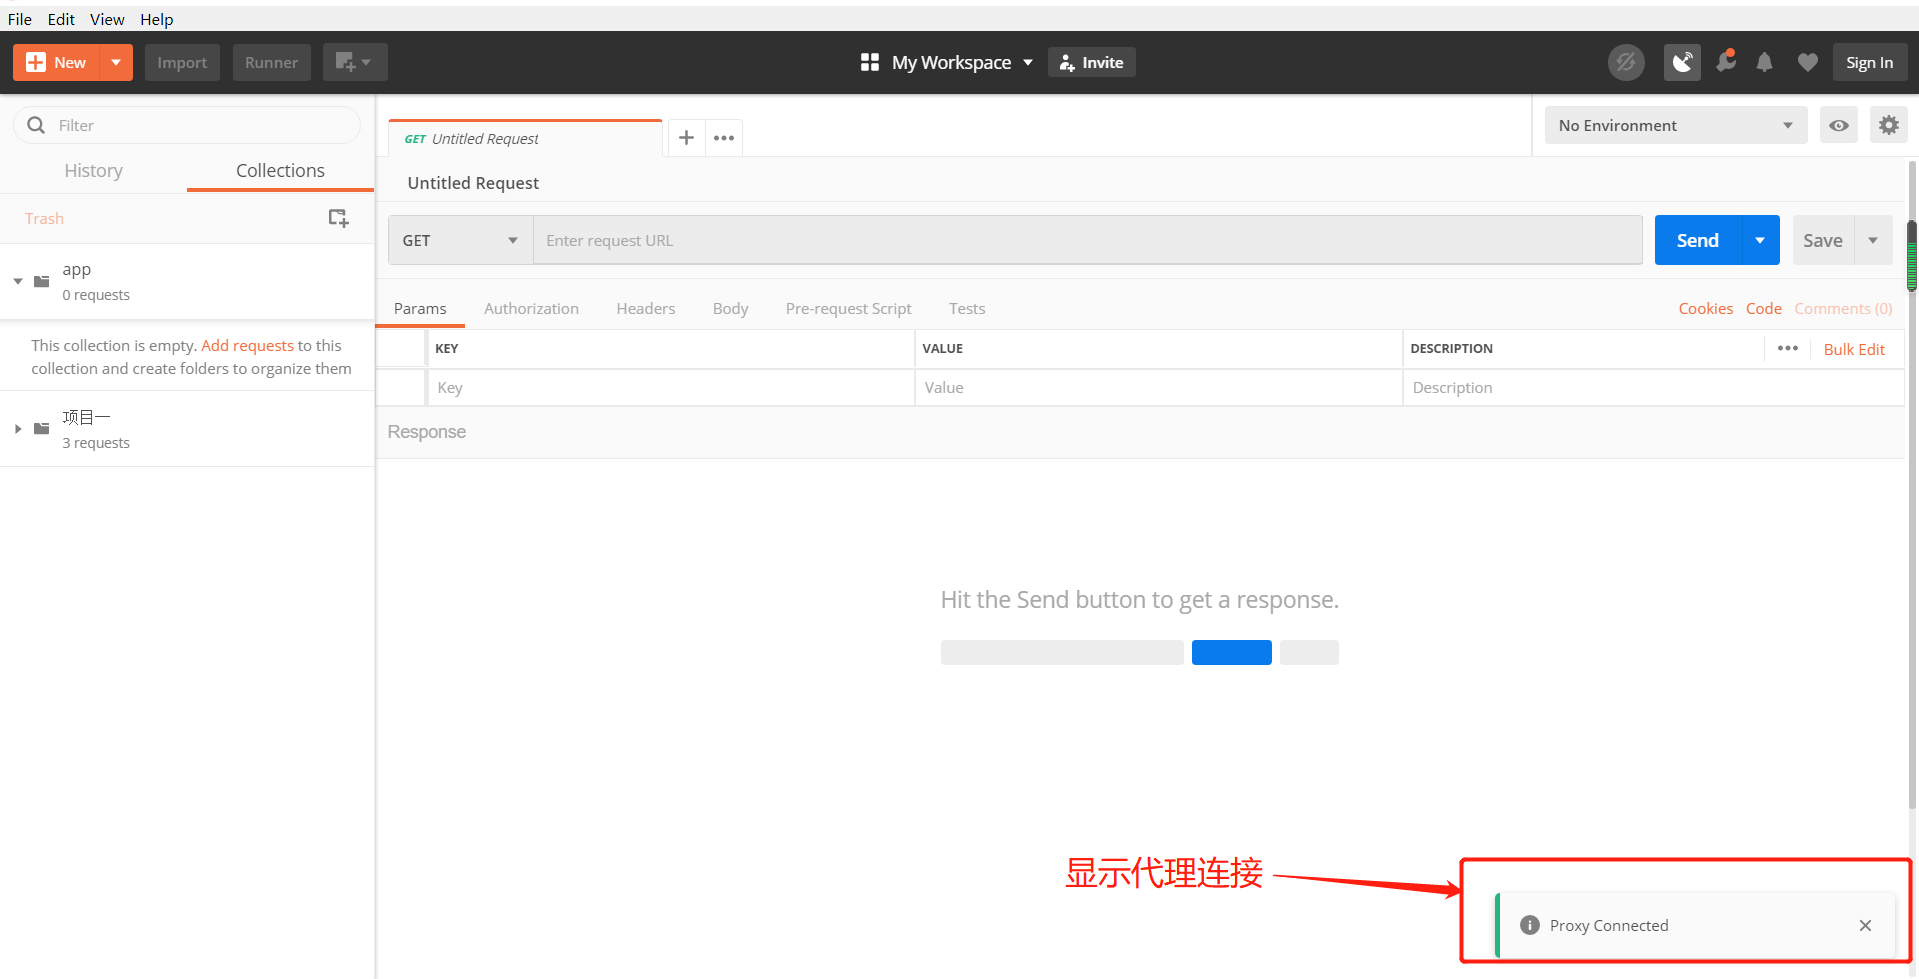Open the New button dropdown arrow

tap(116, 63)
